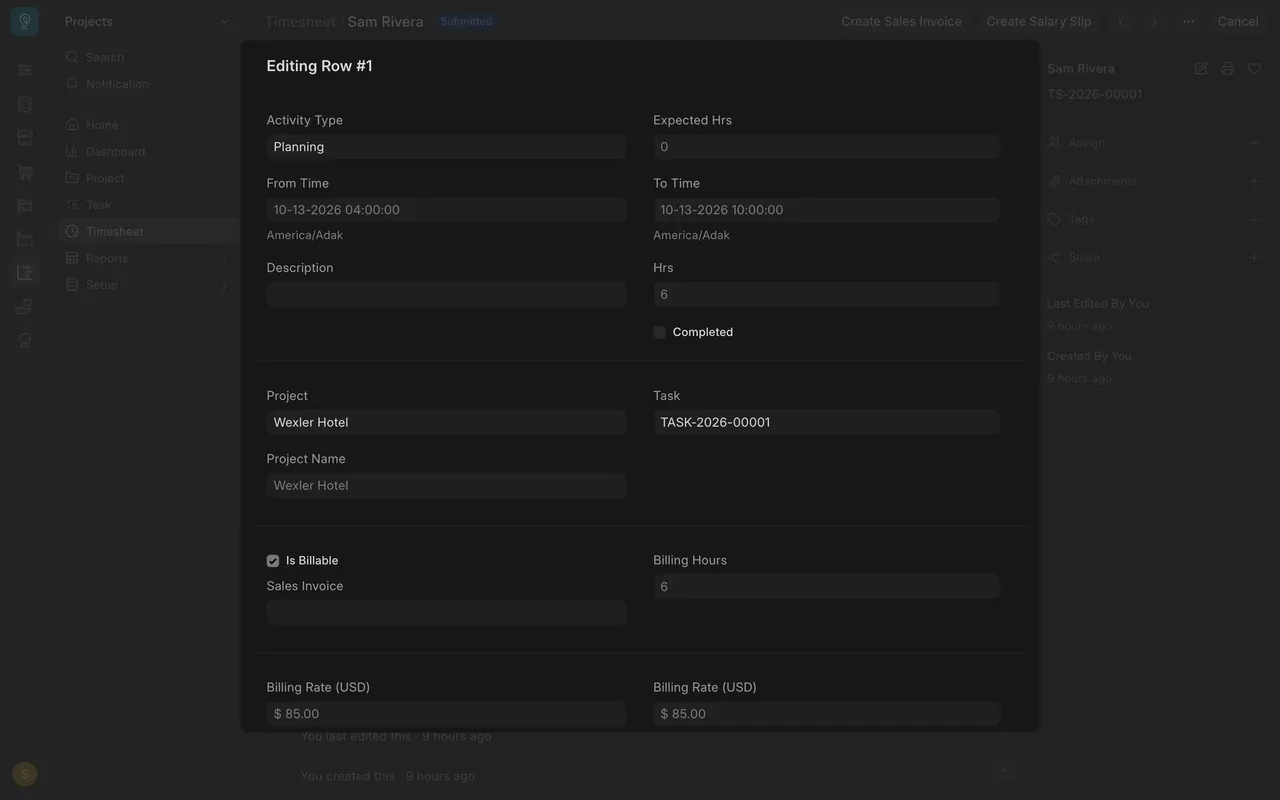Click the plus icon next to Tags
This screenshot has height=800, width=1280.
point(1254,219)
